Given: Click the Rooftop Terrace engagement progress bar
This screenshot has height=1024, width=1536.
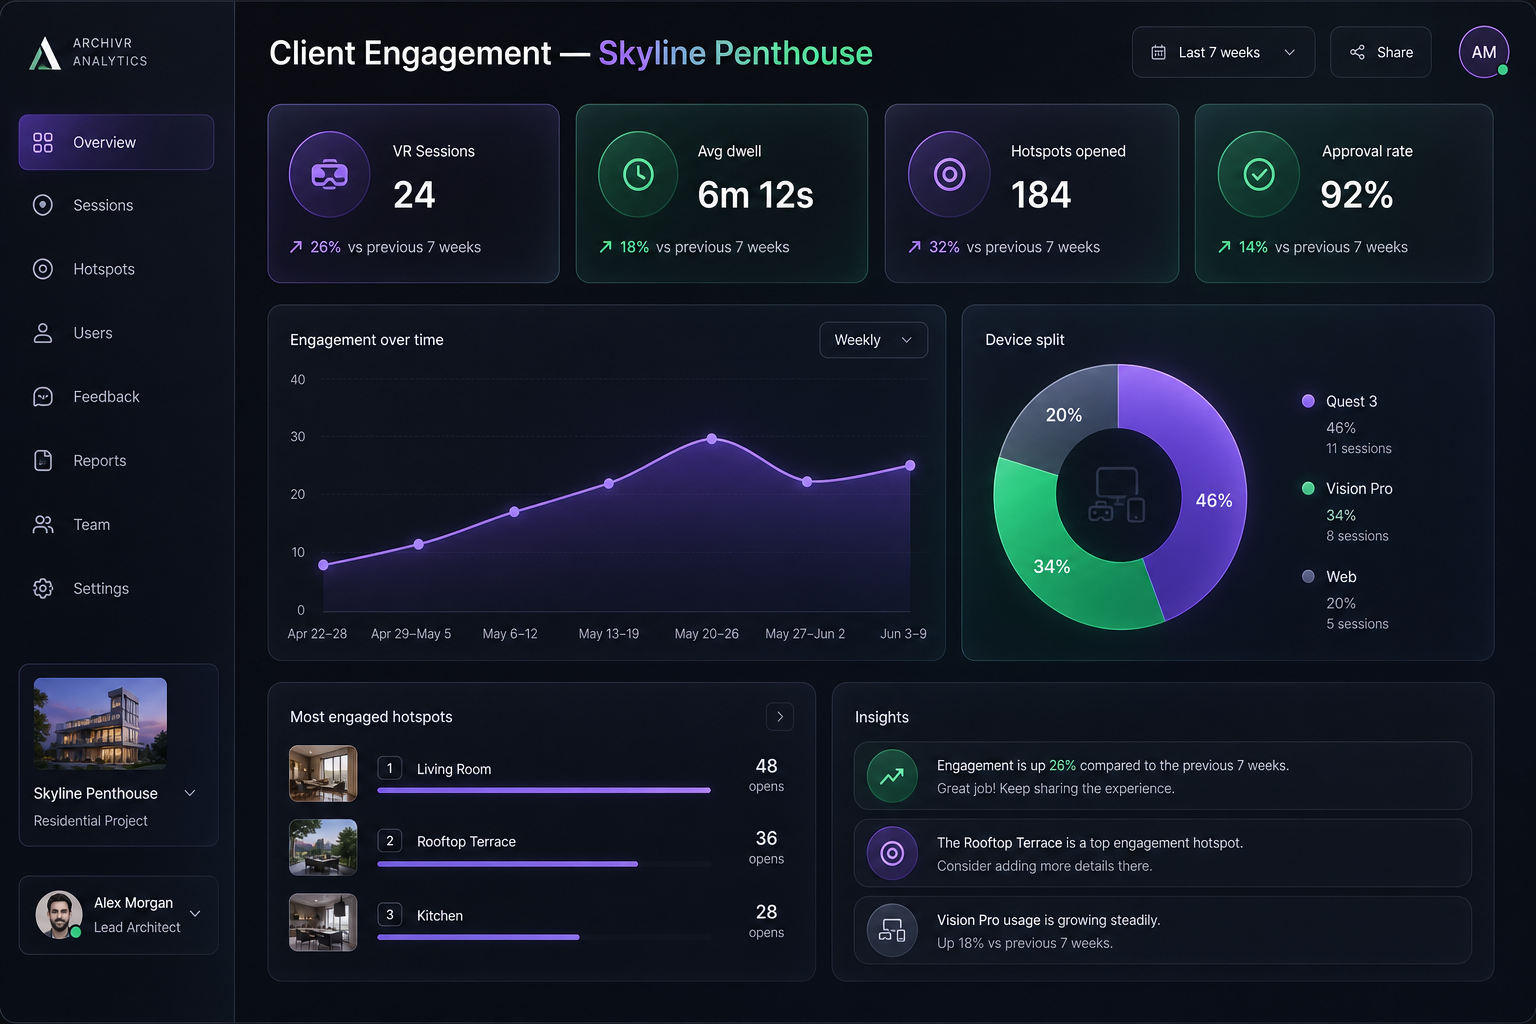Looking at the screenshot, I should (x=507, y=864).
